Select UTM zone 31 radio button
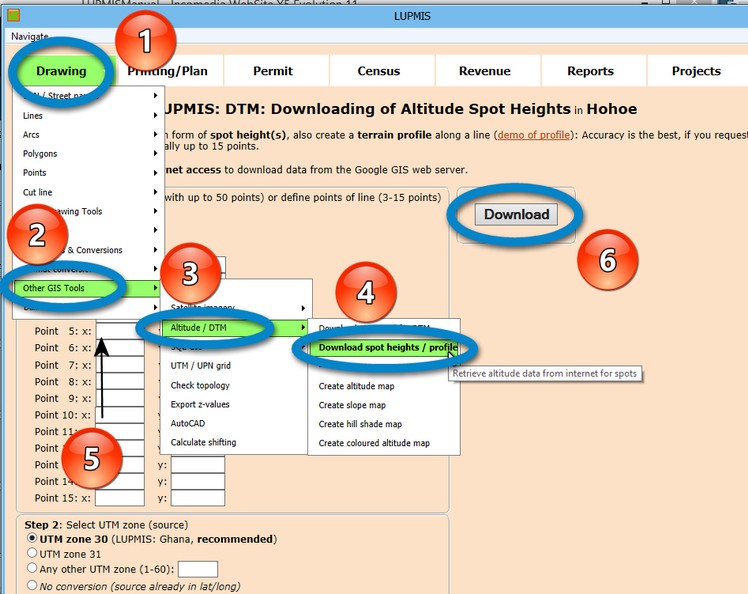 pos(32,553)
